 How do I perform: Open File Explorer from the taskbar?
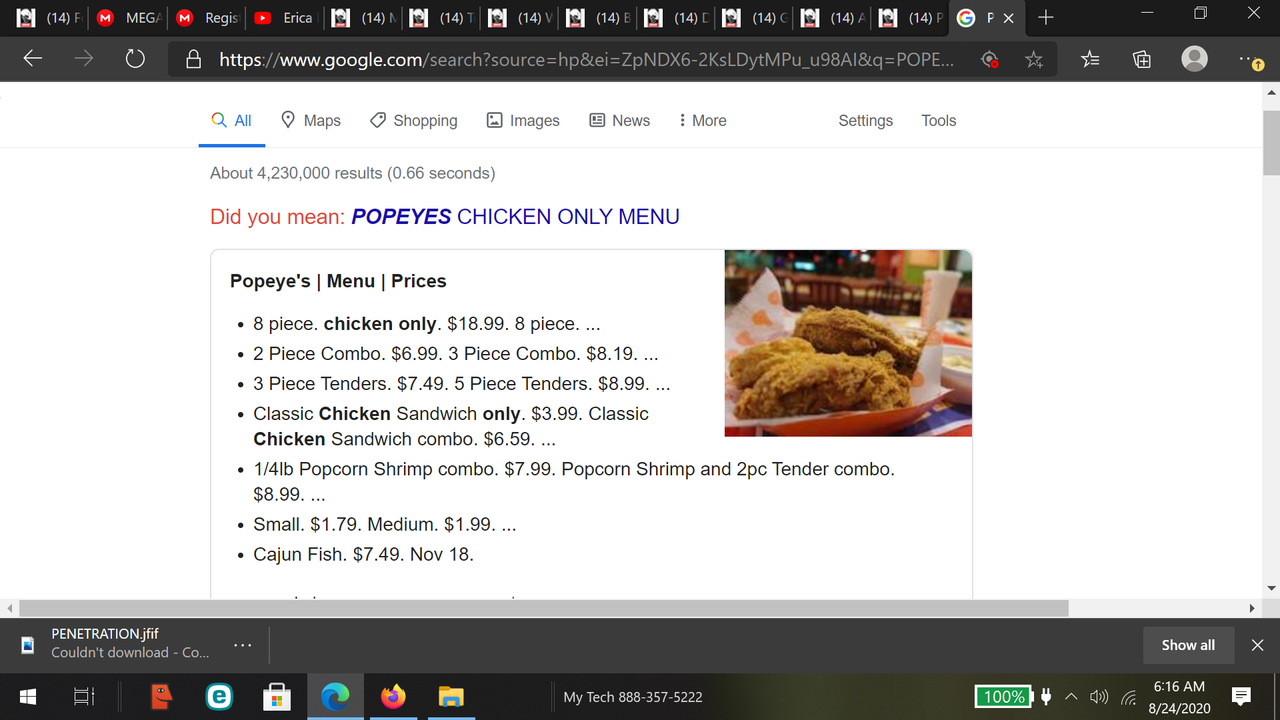pos(451,696)
